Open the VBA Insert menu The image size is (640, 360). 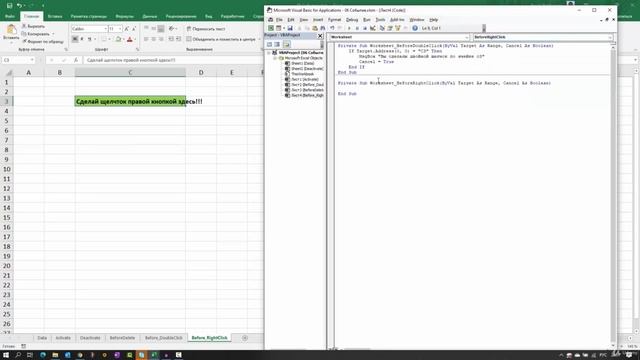(x=318, y=20)
